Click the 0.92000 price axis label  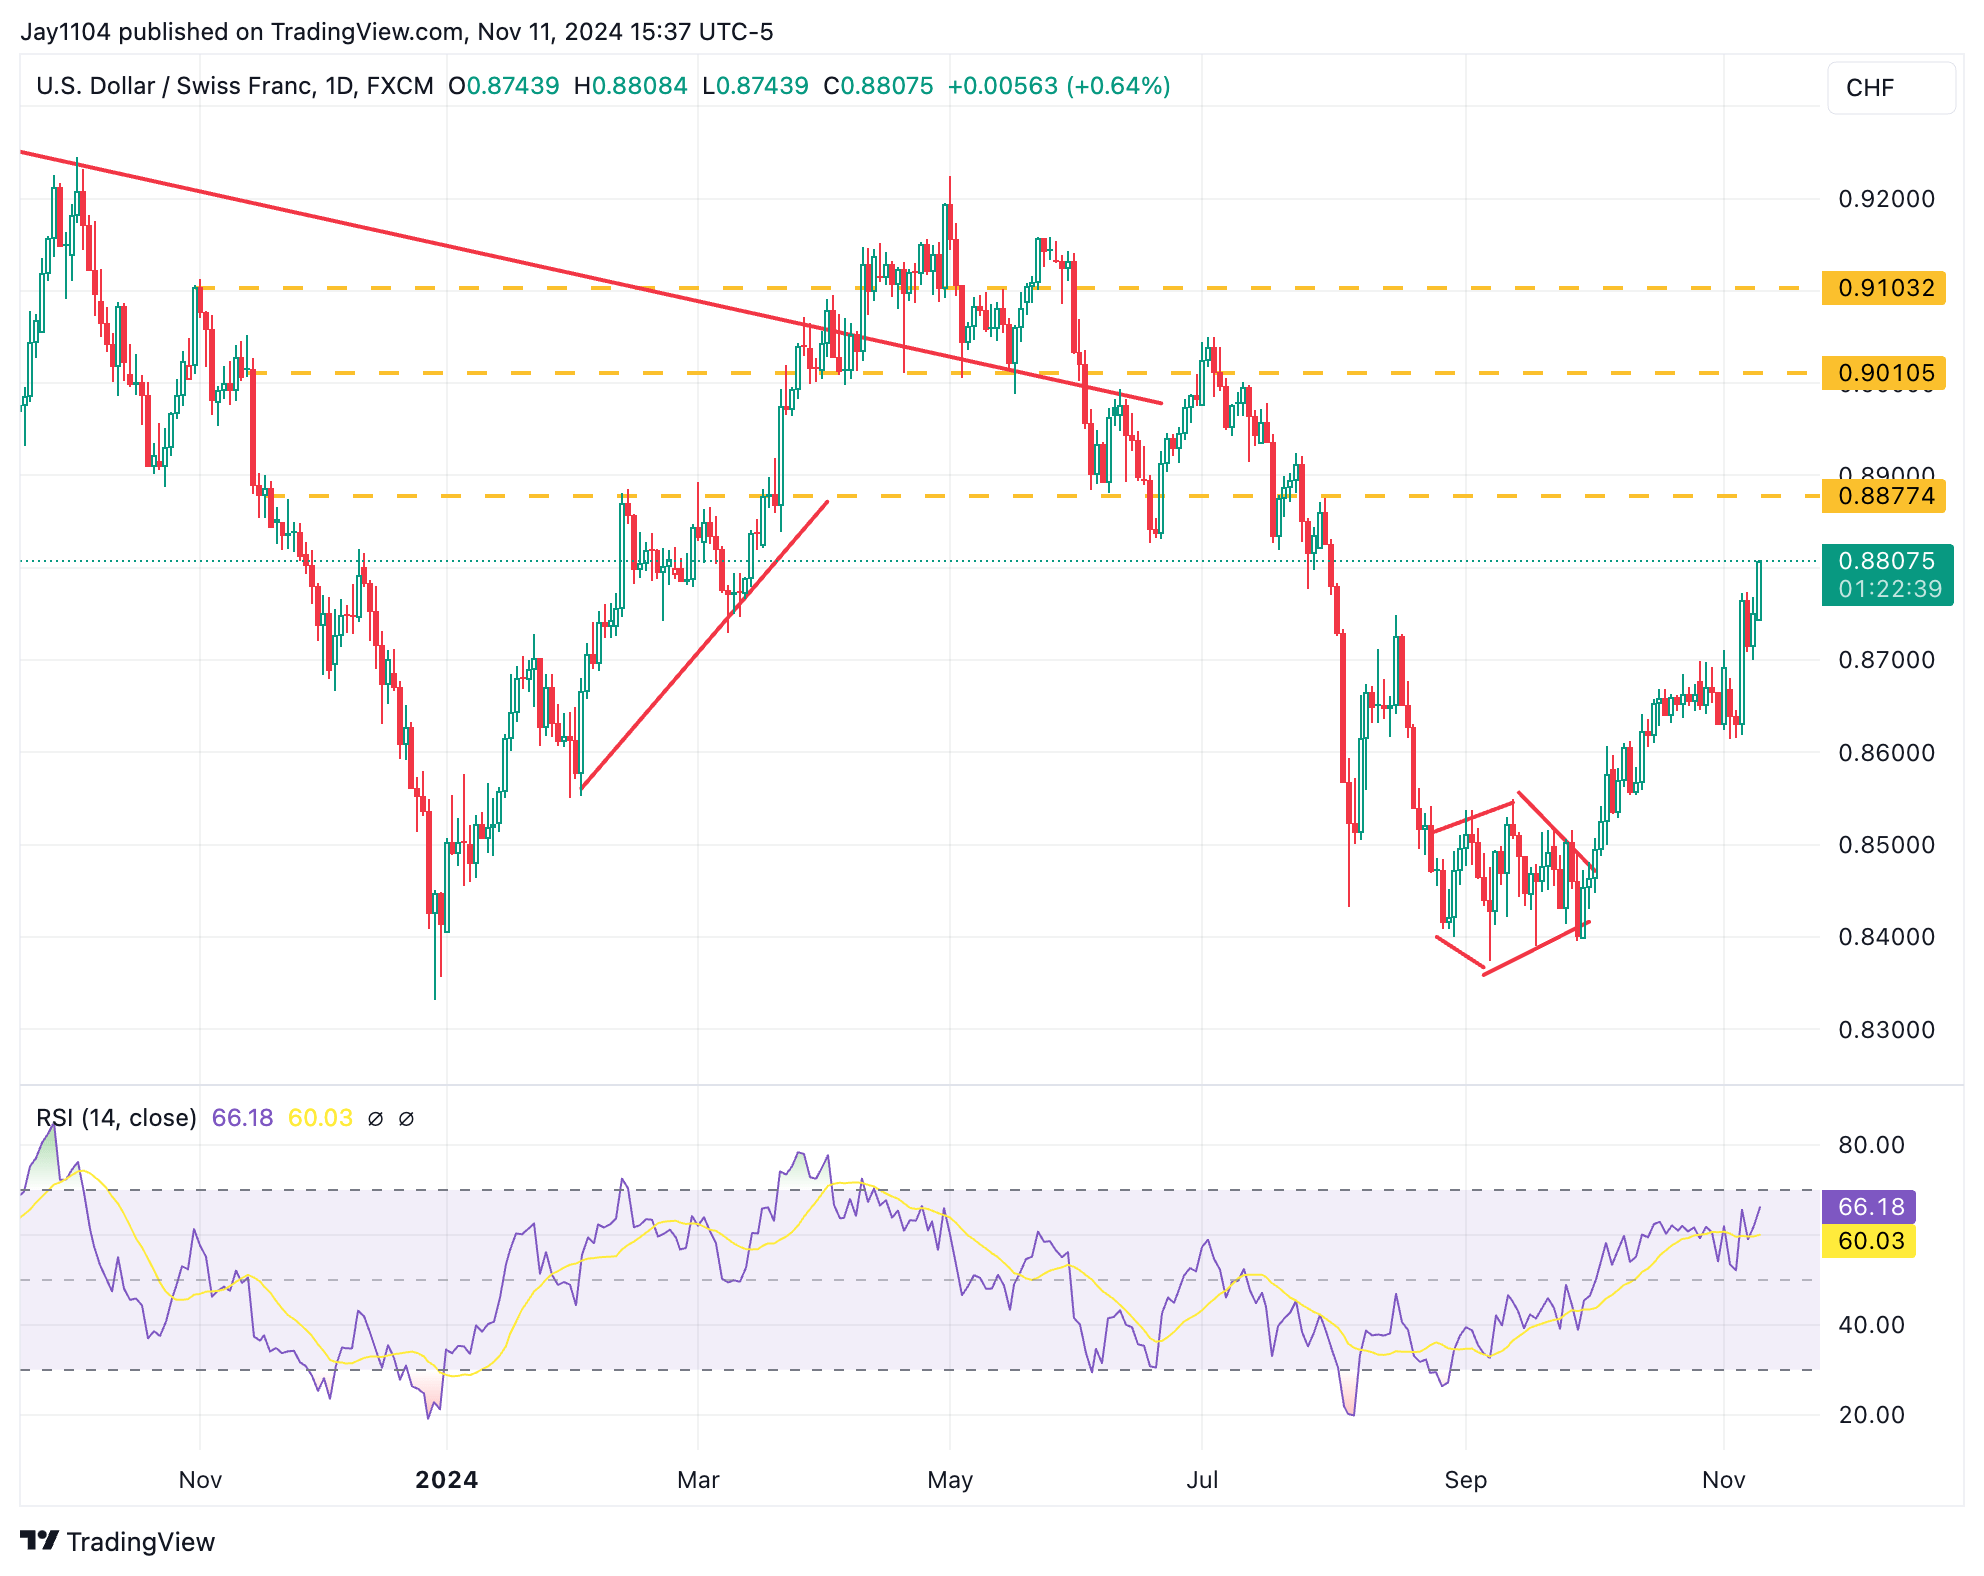click(1887, 199)
